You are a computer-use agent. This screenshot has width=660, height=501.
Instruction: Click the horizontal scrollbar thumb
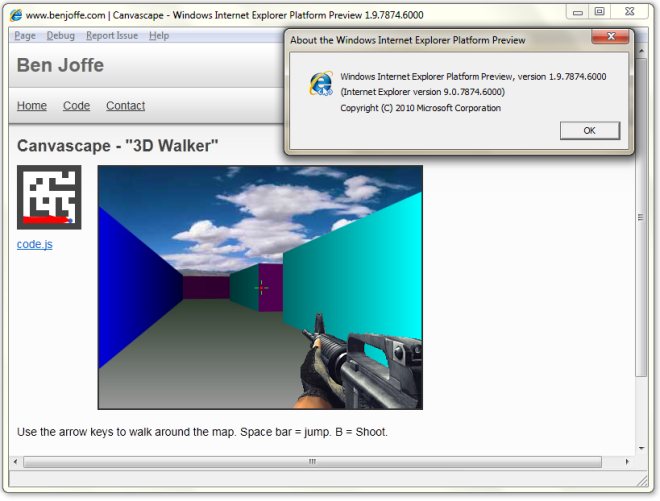312,462
